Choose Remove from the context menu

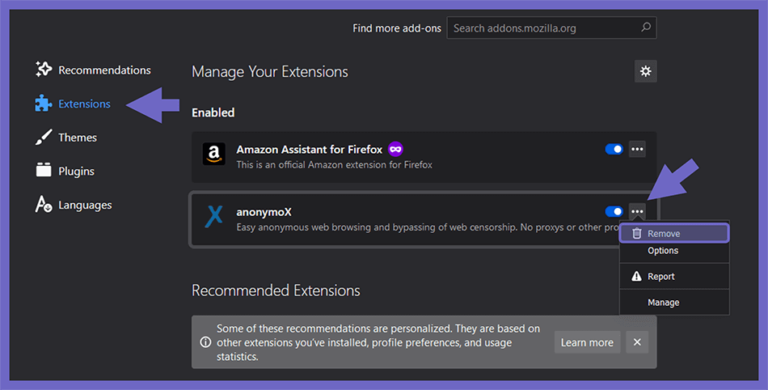click(x=674, y=233)
